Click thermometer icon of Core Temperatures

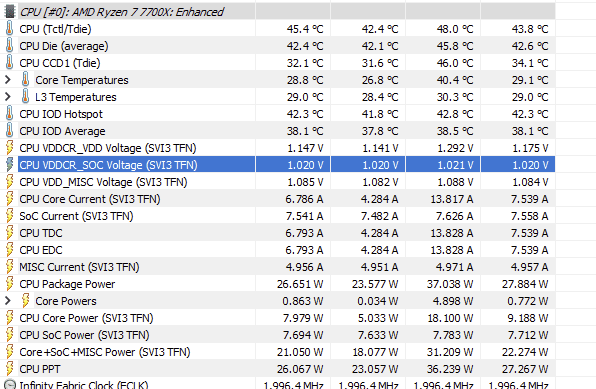pos(25,80)
